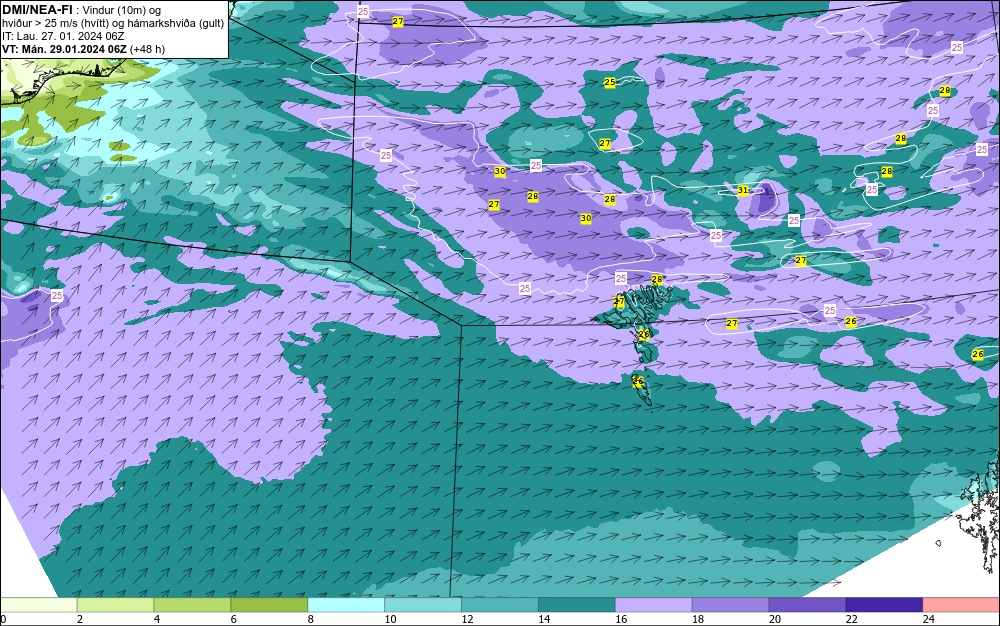Click the legend scale number 6

tap(234, 619)
